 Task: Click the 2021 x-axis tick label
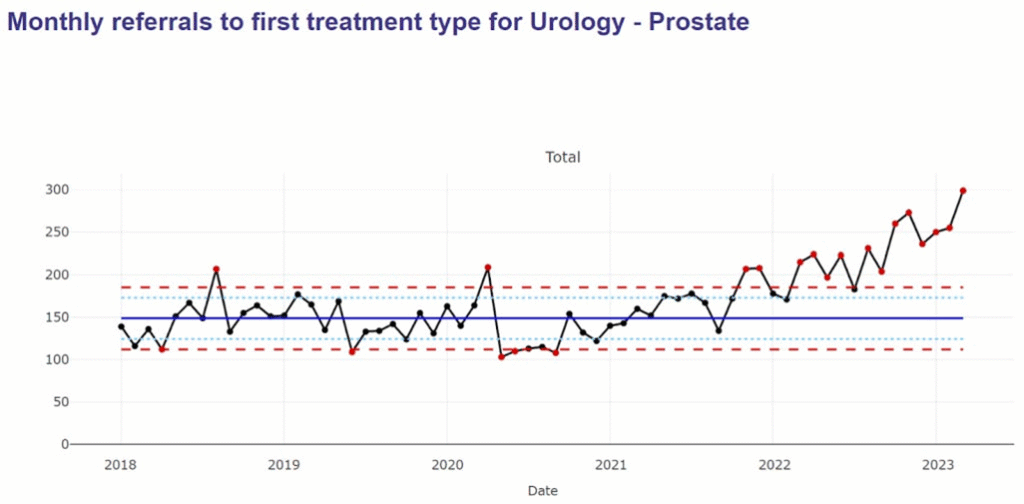(610, 464)
